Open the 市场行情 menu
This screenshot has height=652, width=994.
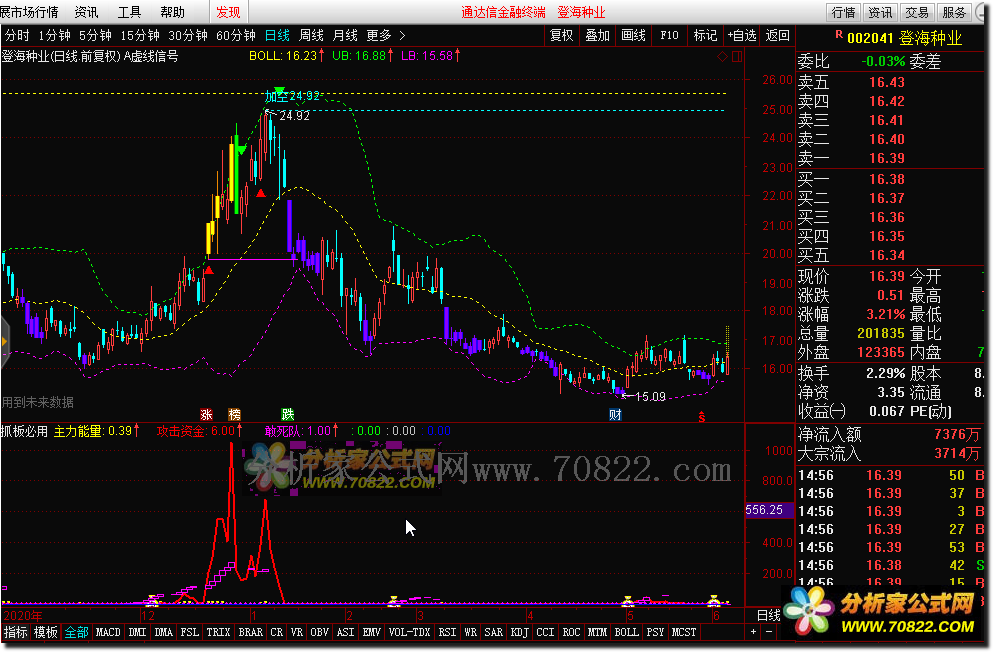(29, 12)
